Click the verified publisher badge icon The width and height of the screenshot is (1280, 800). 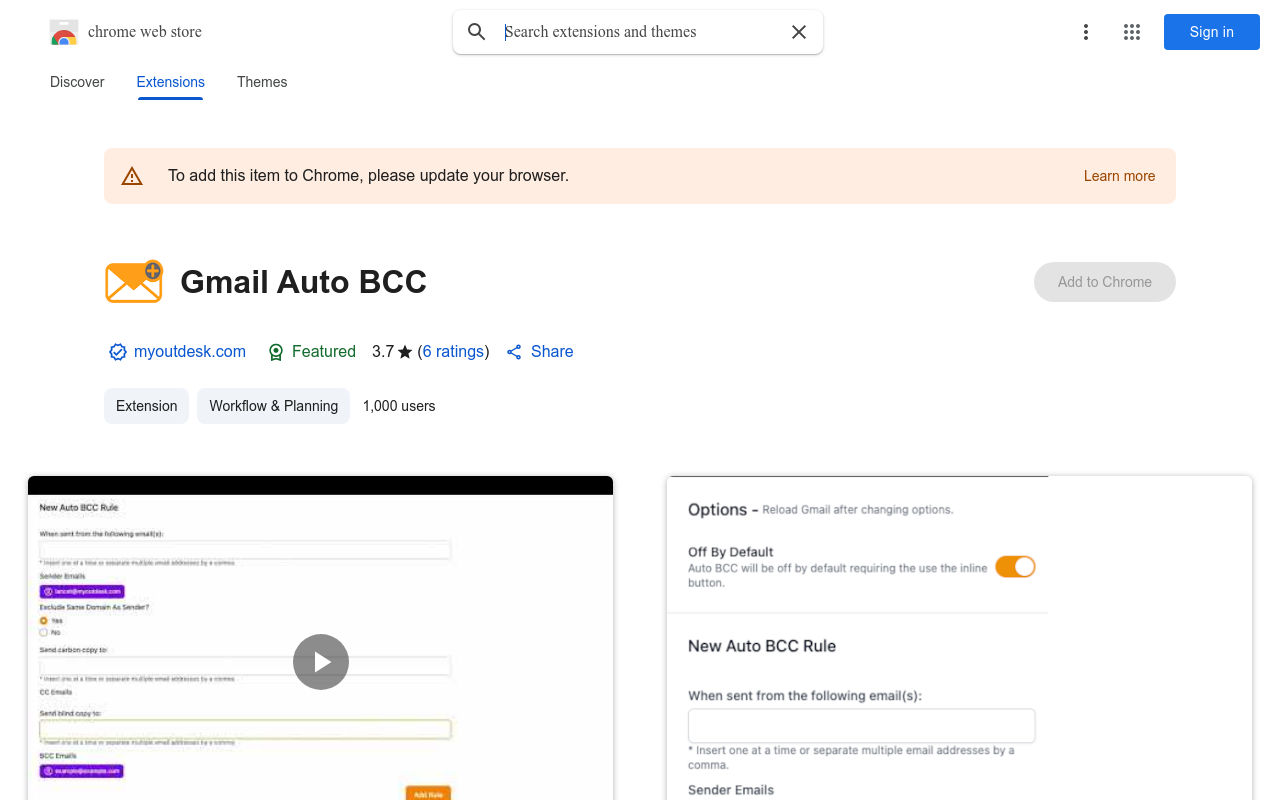[118, 352]
